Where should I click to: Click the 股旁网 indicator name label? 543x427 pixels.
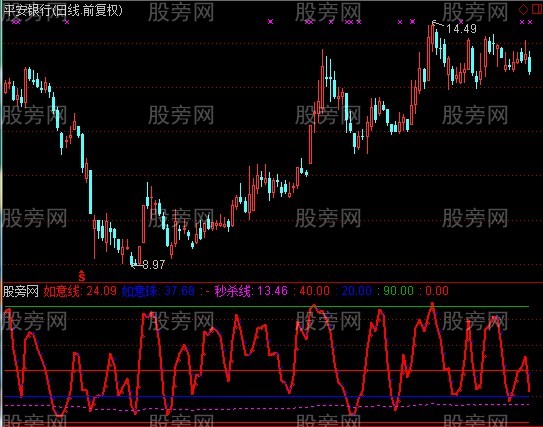click(x=21, y=291)
